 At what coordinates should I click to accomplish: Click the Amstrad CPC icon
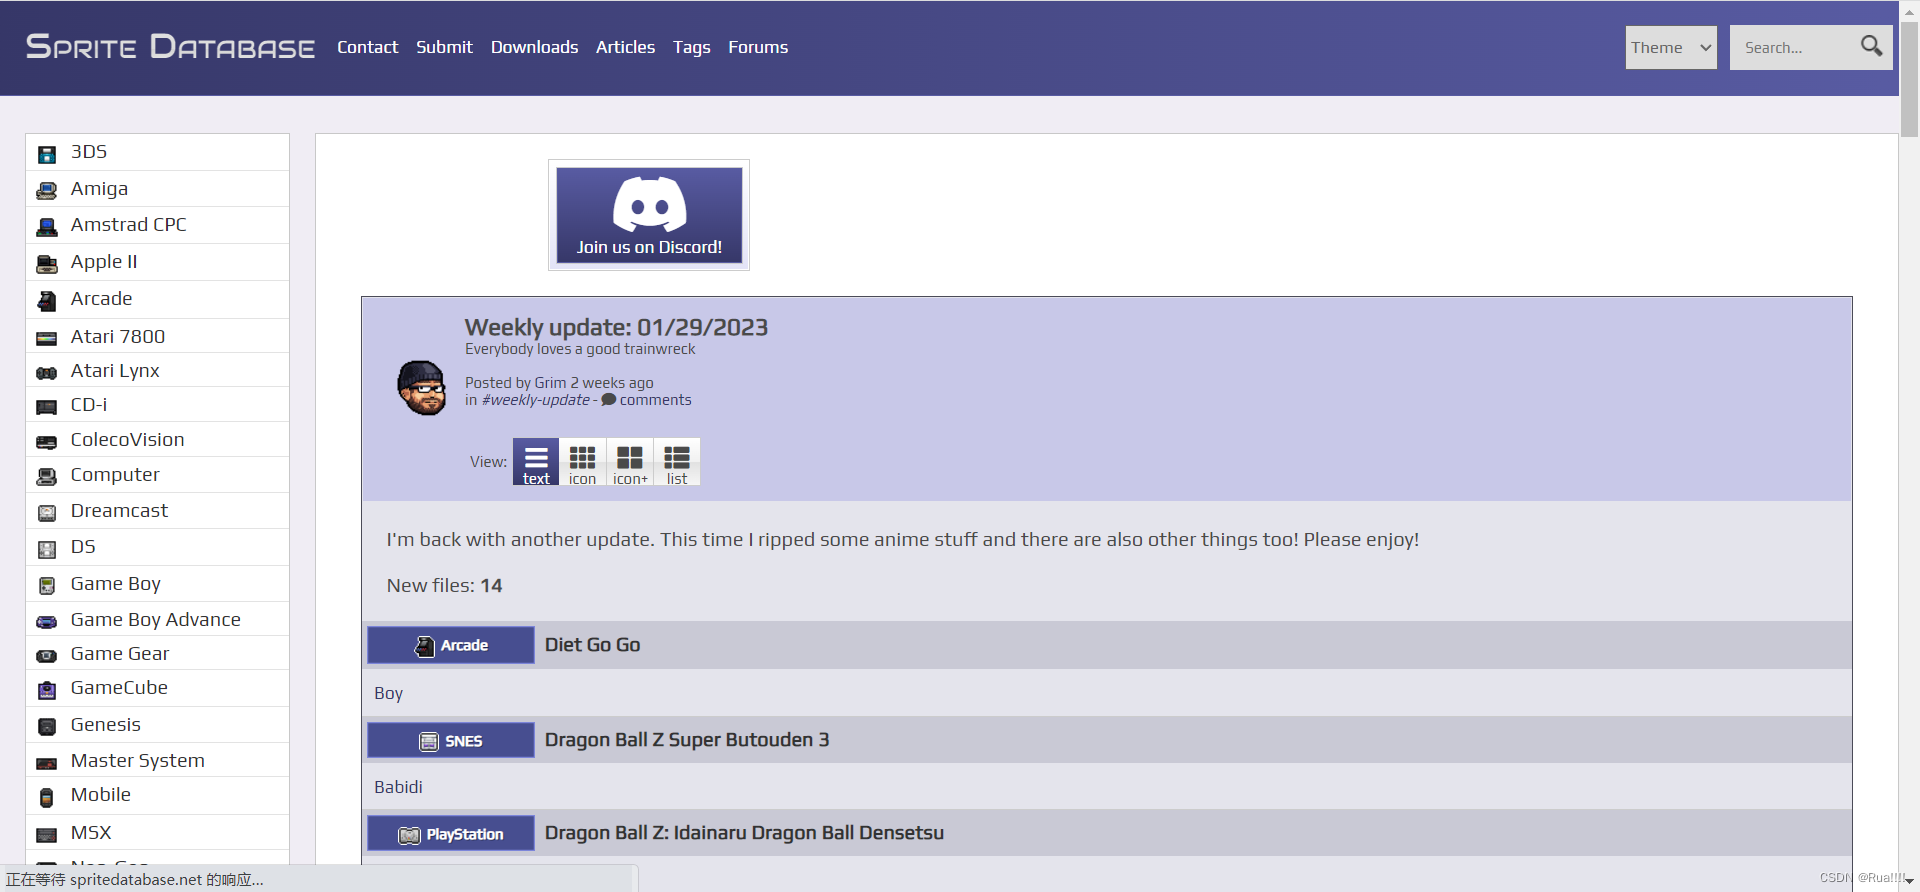pos(47,227)
